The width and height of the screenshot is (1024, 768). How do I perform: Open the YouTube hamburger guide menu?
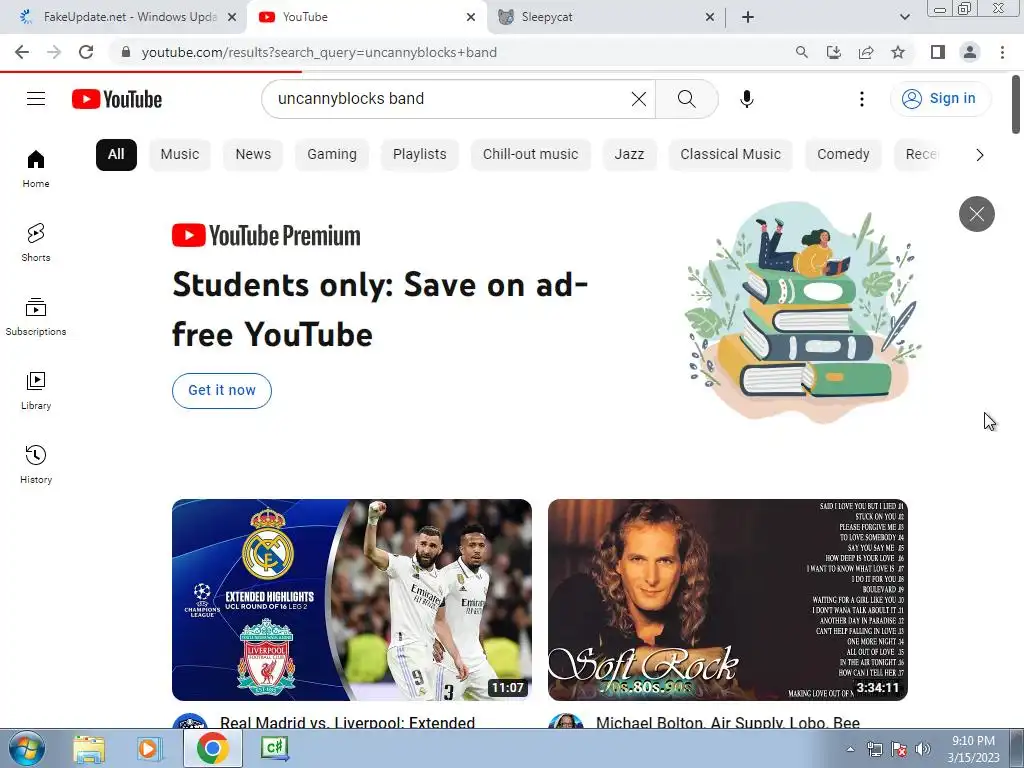point(36,99)
